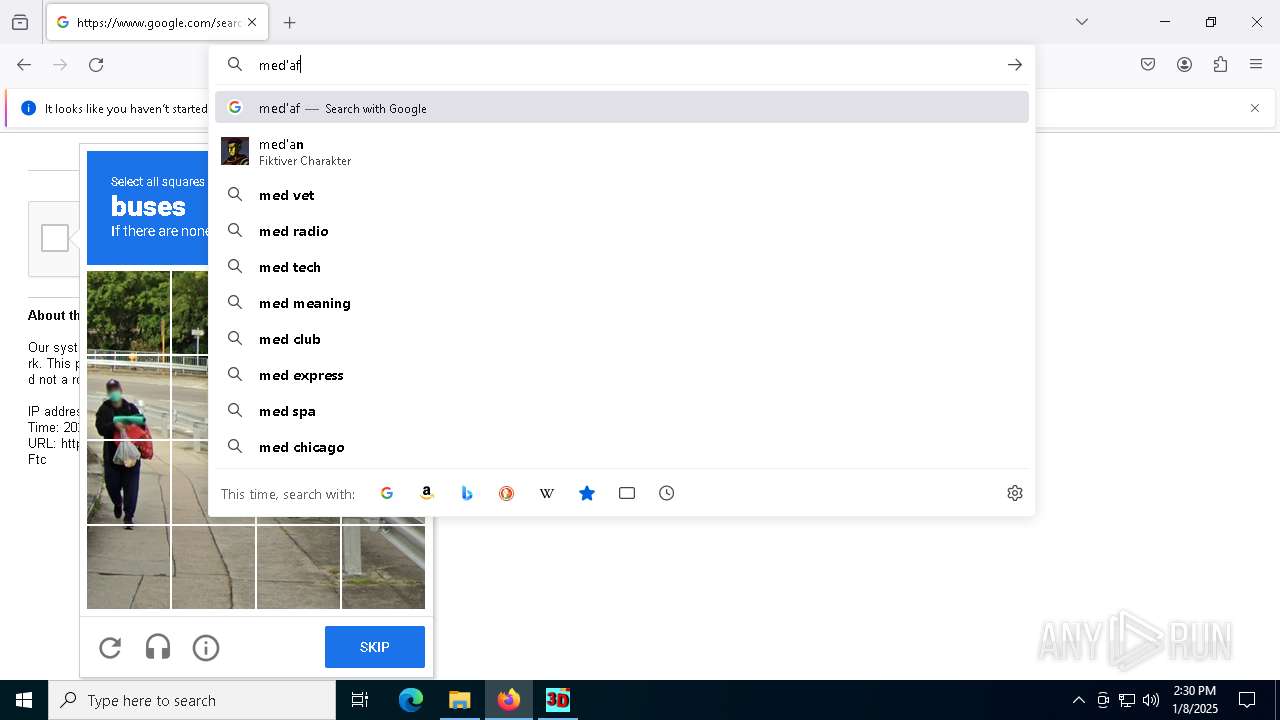Click the address bar text med'af

tap(280, 65)
